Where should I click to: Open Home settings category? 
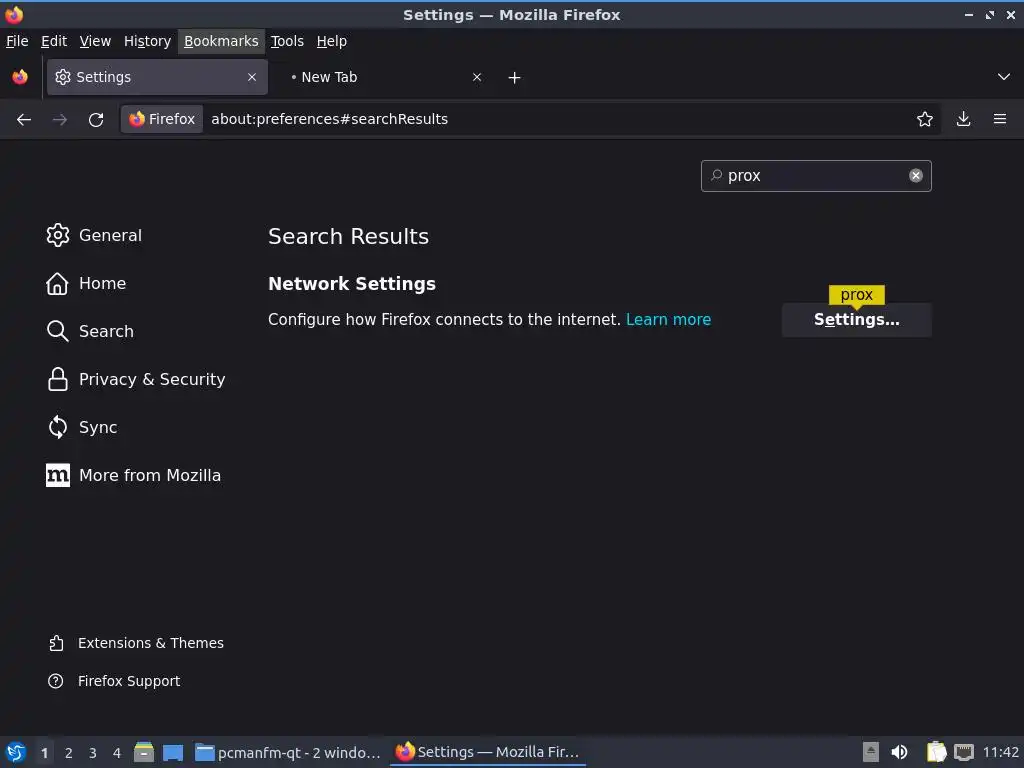86,283
